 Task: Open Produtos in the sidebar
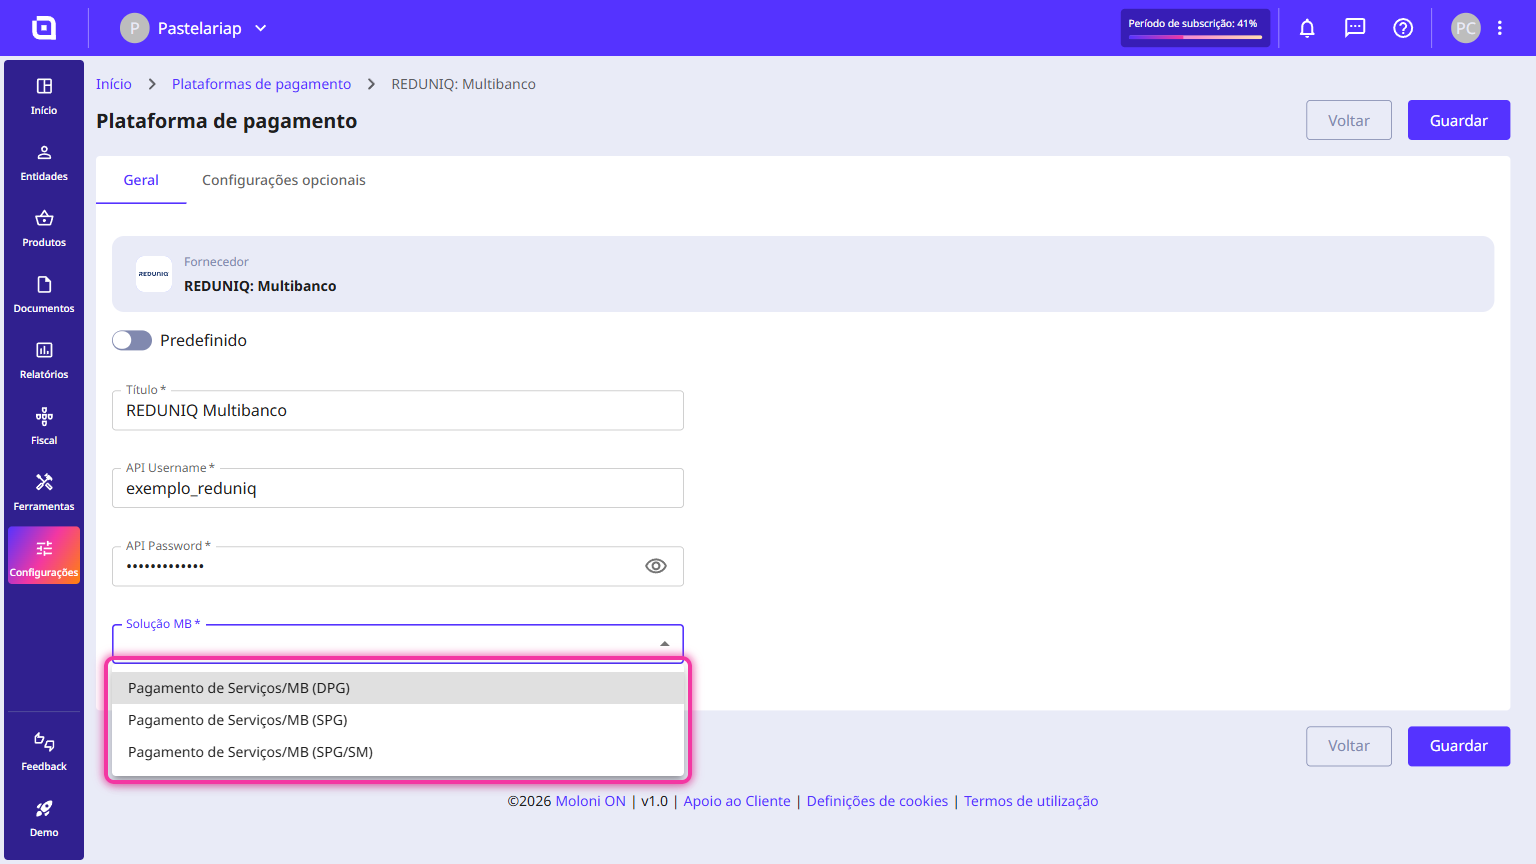(44, 229)
